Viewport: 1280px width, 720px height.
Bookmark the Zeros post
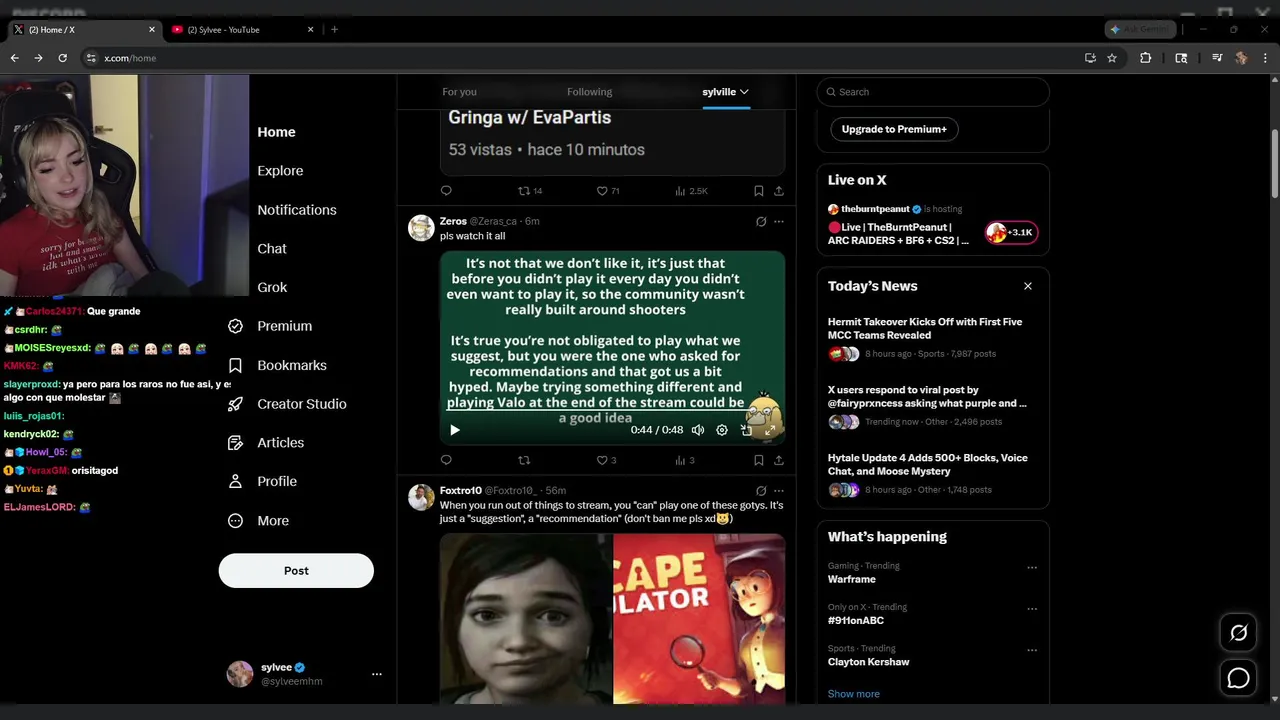[758, 460]
